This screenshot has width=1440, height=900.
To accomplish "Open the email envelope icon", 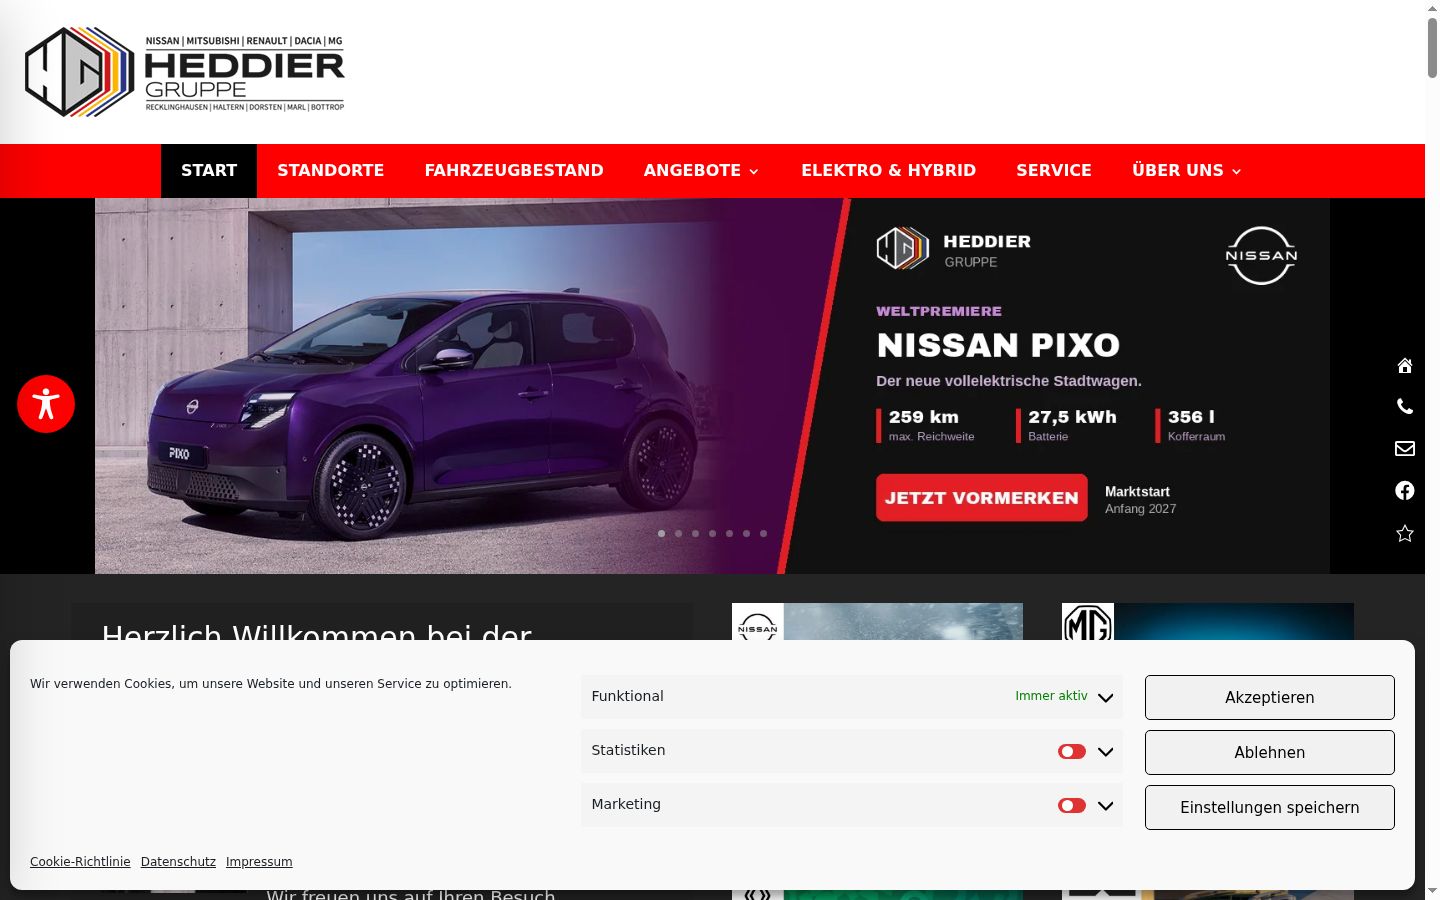I will pyautogui.click(x=1405, y=448).
